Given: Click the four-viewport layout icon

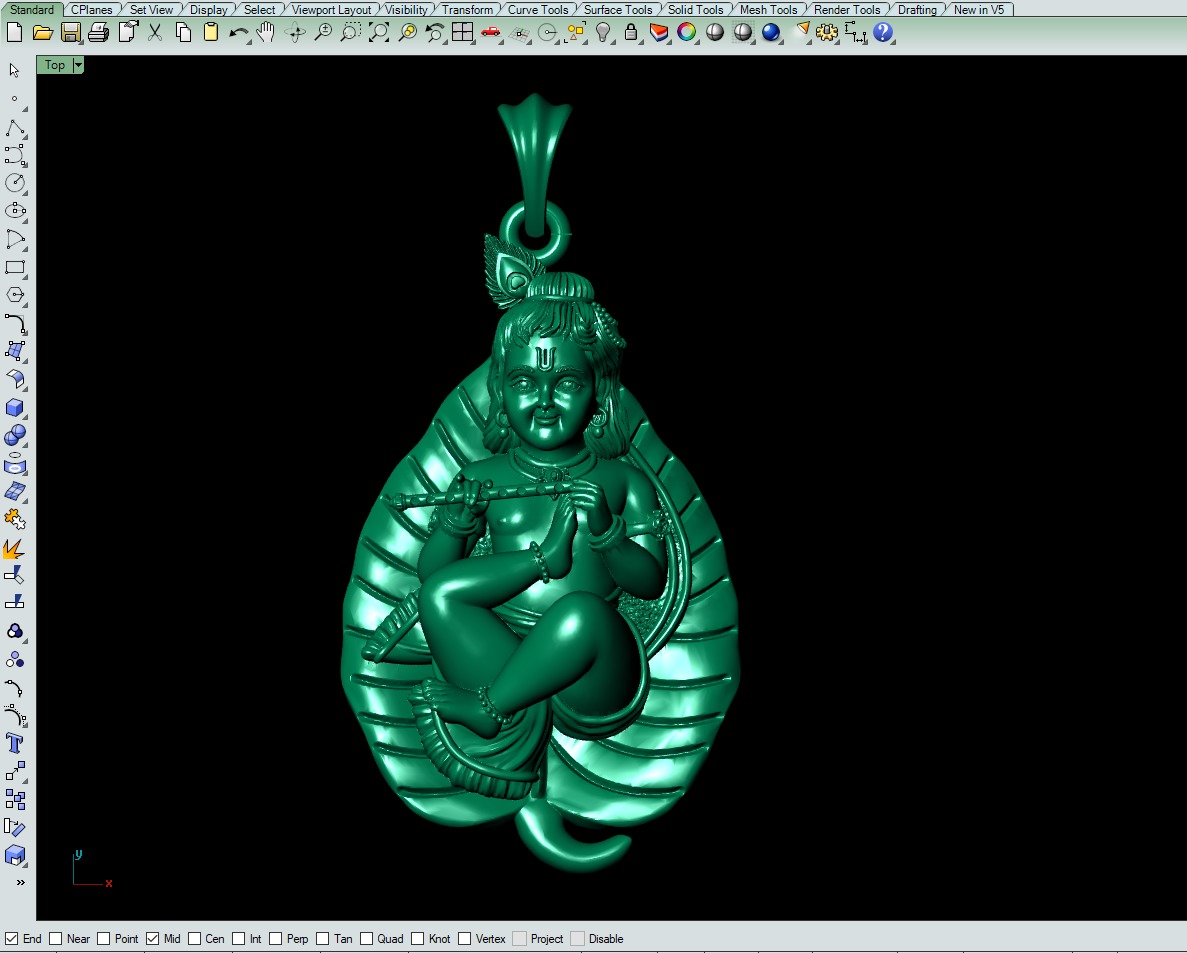Looking at the screenshot, I should click(462, 33).
